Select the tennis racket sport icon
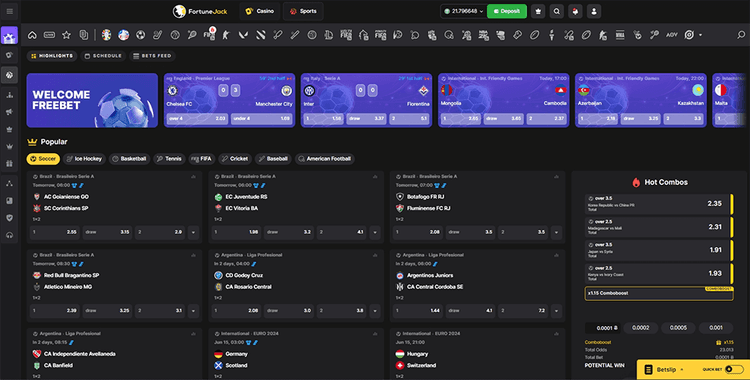 pyautogui.click(x=192, y=35)
